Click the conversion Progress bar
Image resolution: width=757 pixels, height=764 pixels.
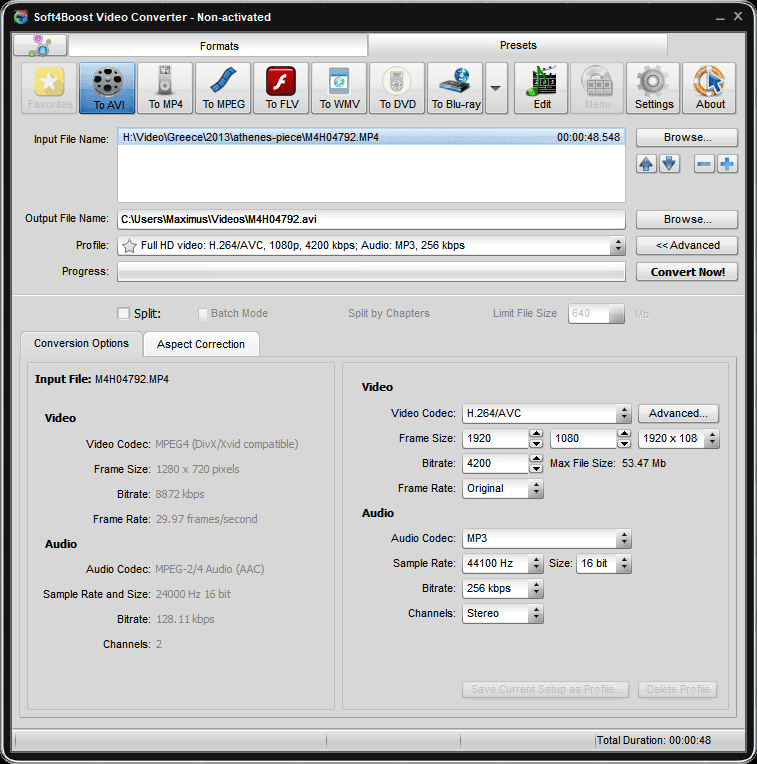(371, 272)
